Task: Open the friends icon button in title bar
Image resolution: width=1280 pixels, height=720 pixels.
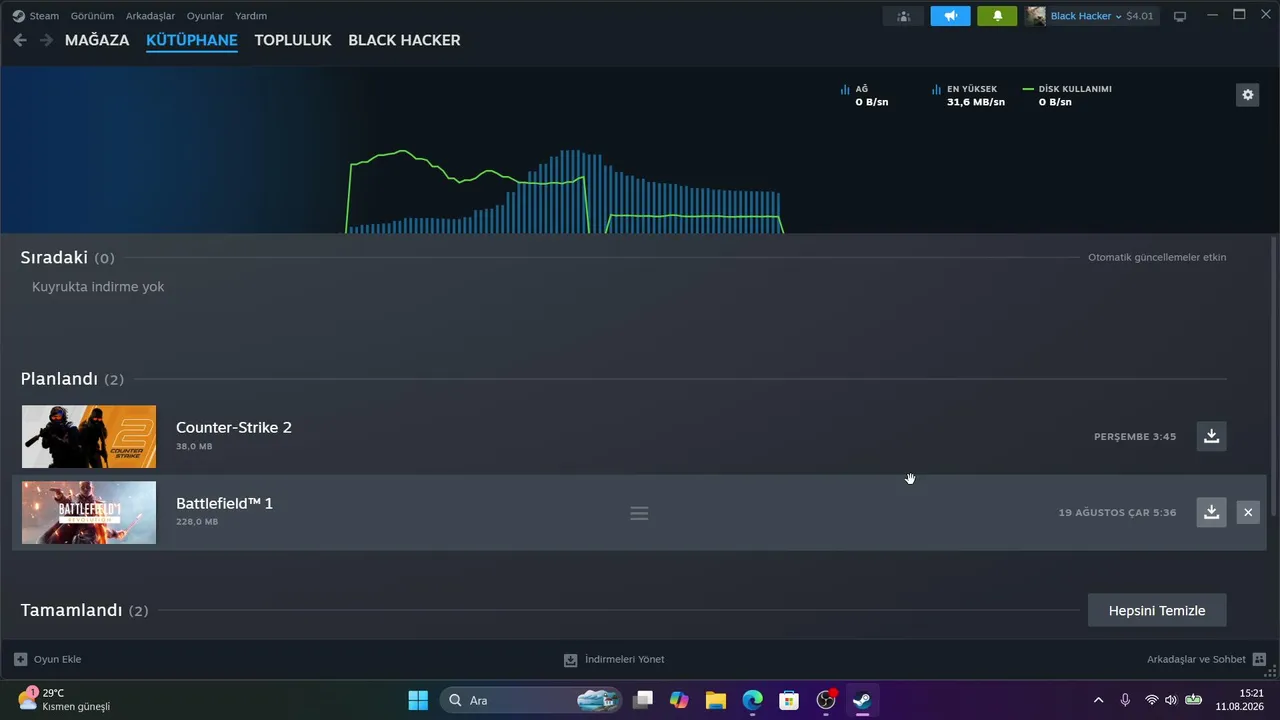Action: click(x=903, y=16)
